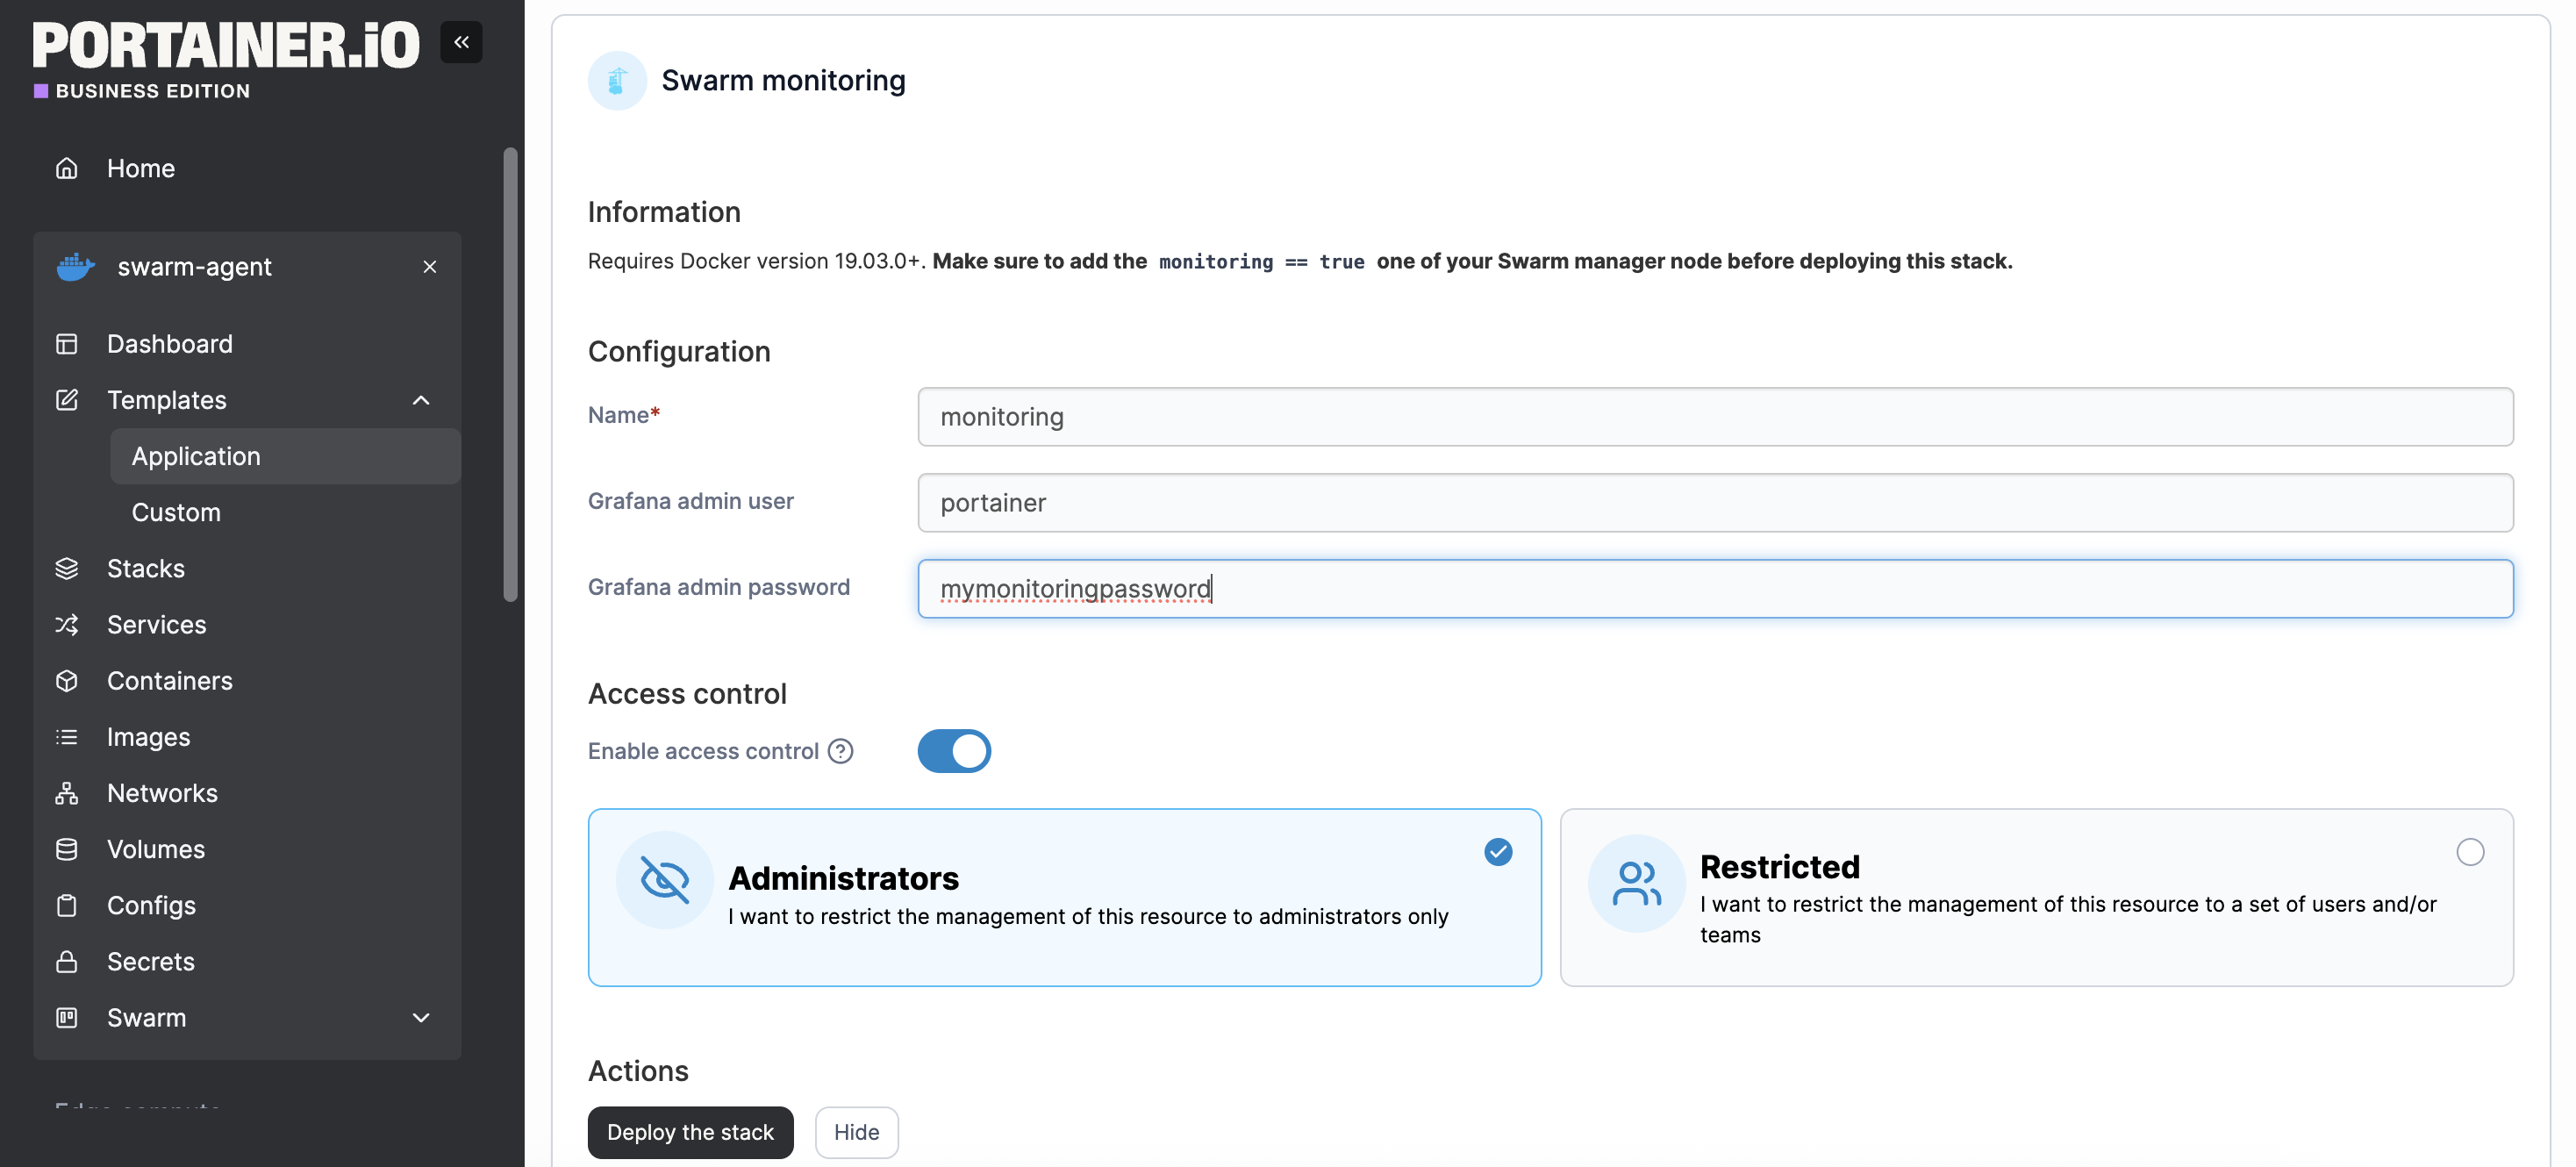Click the Secrets lock icon
Viewport: 2576px width, 1167px height.
click(x=66, y=961)
